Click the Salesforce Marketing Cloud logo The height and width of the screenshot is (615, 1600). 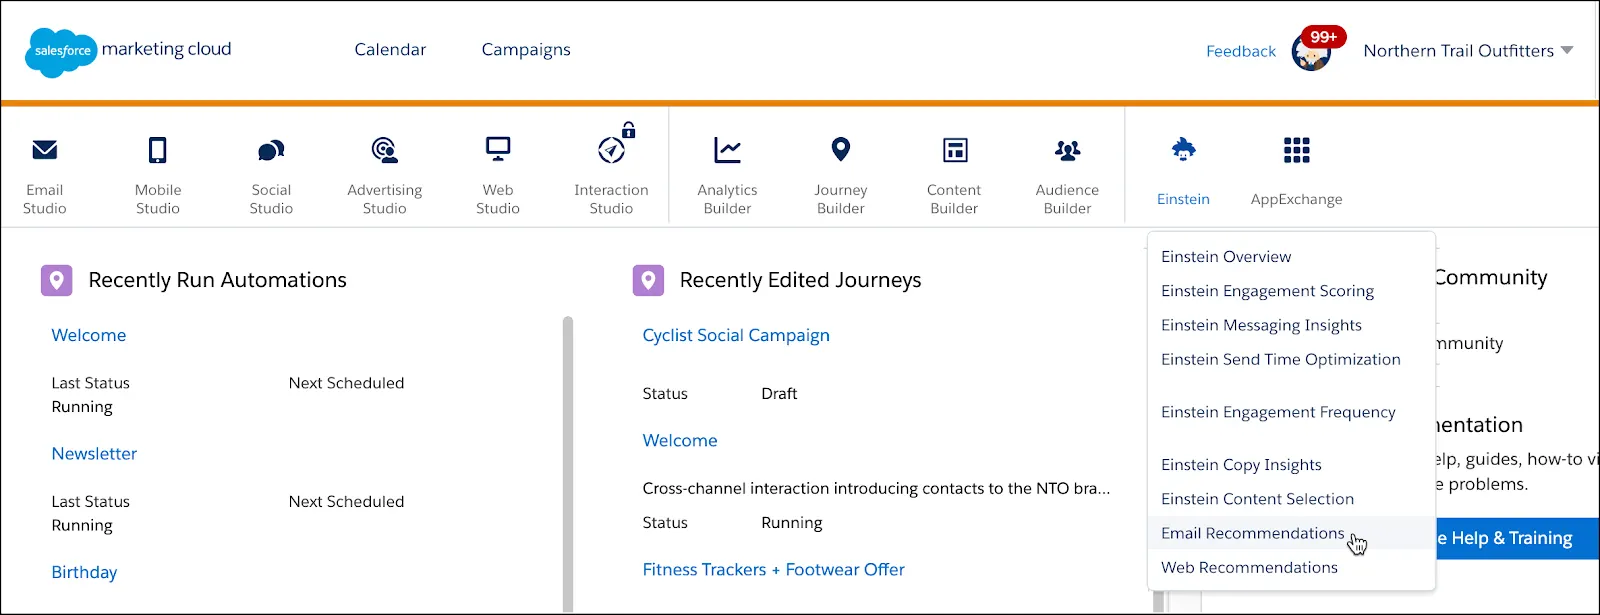[128, 51]
